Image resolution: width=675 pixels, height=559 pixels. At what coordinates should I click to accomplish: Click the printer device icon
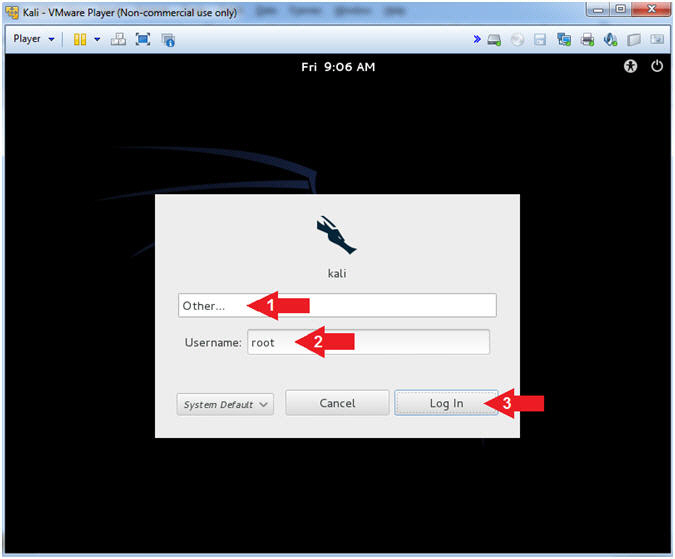(x=587, y=40)
